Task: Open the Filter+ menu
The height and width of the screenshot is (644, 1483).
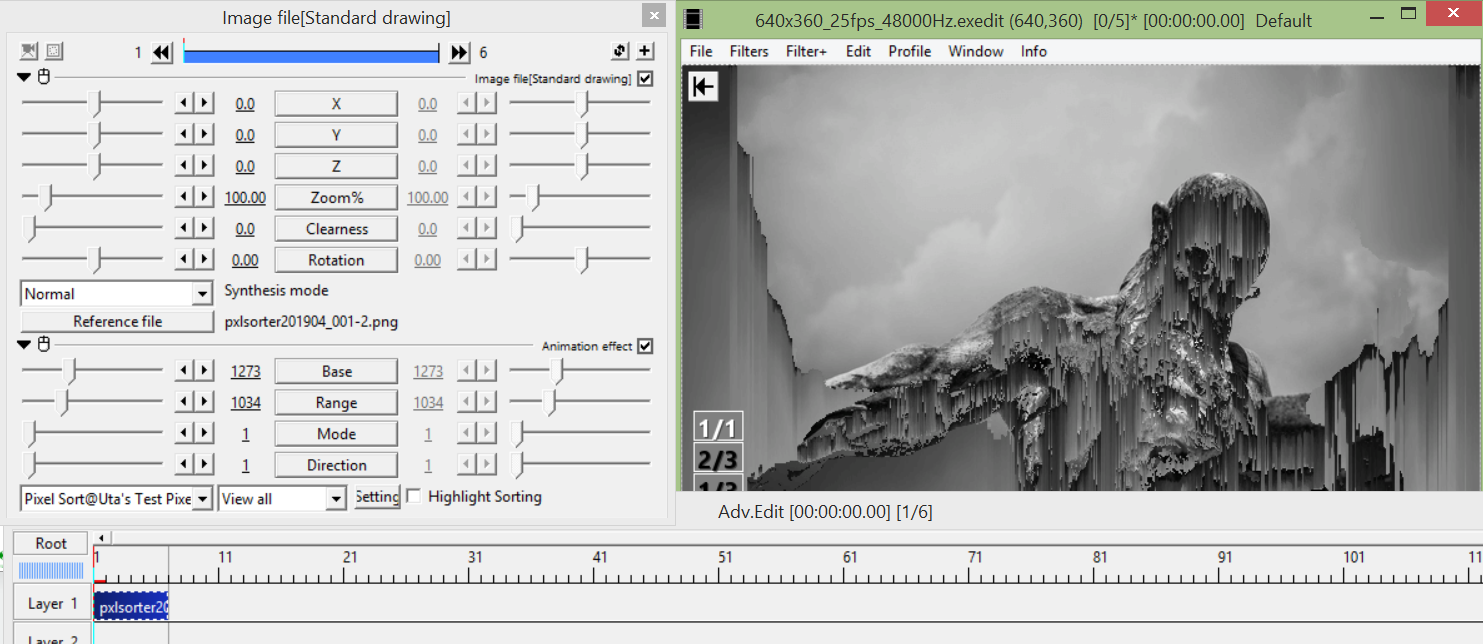Action: pos(806,51)
